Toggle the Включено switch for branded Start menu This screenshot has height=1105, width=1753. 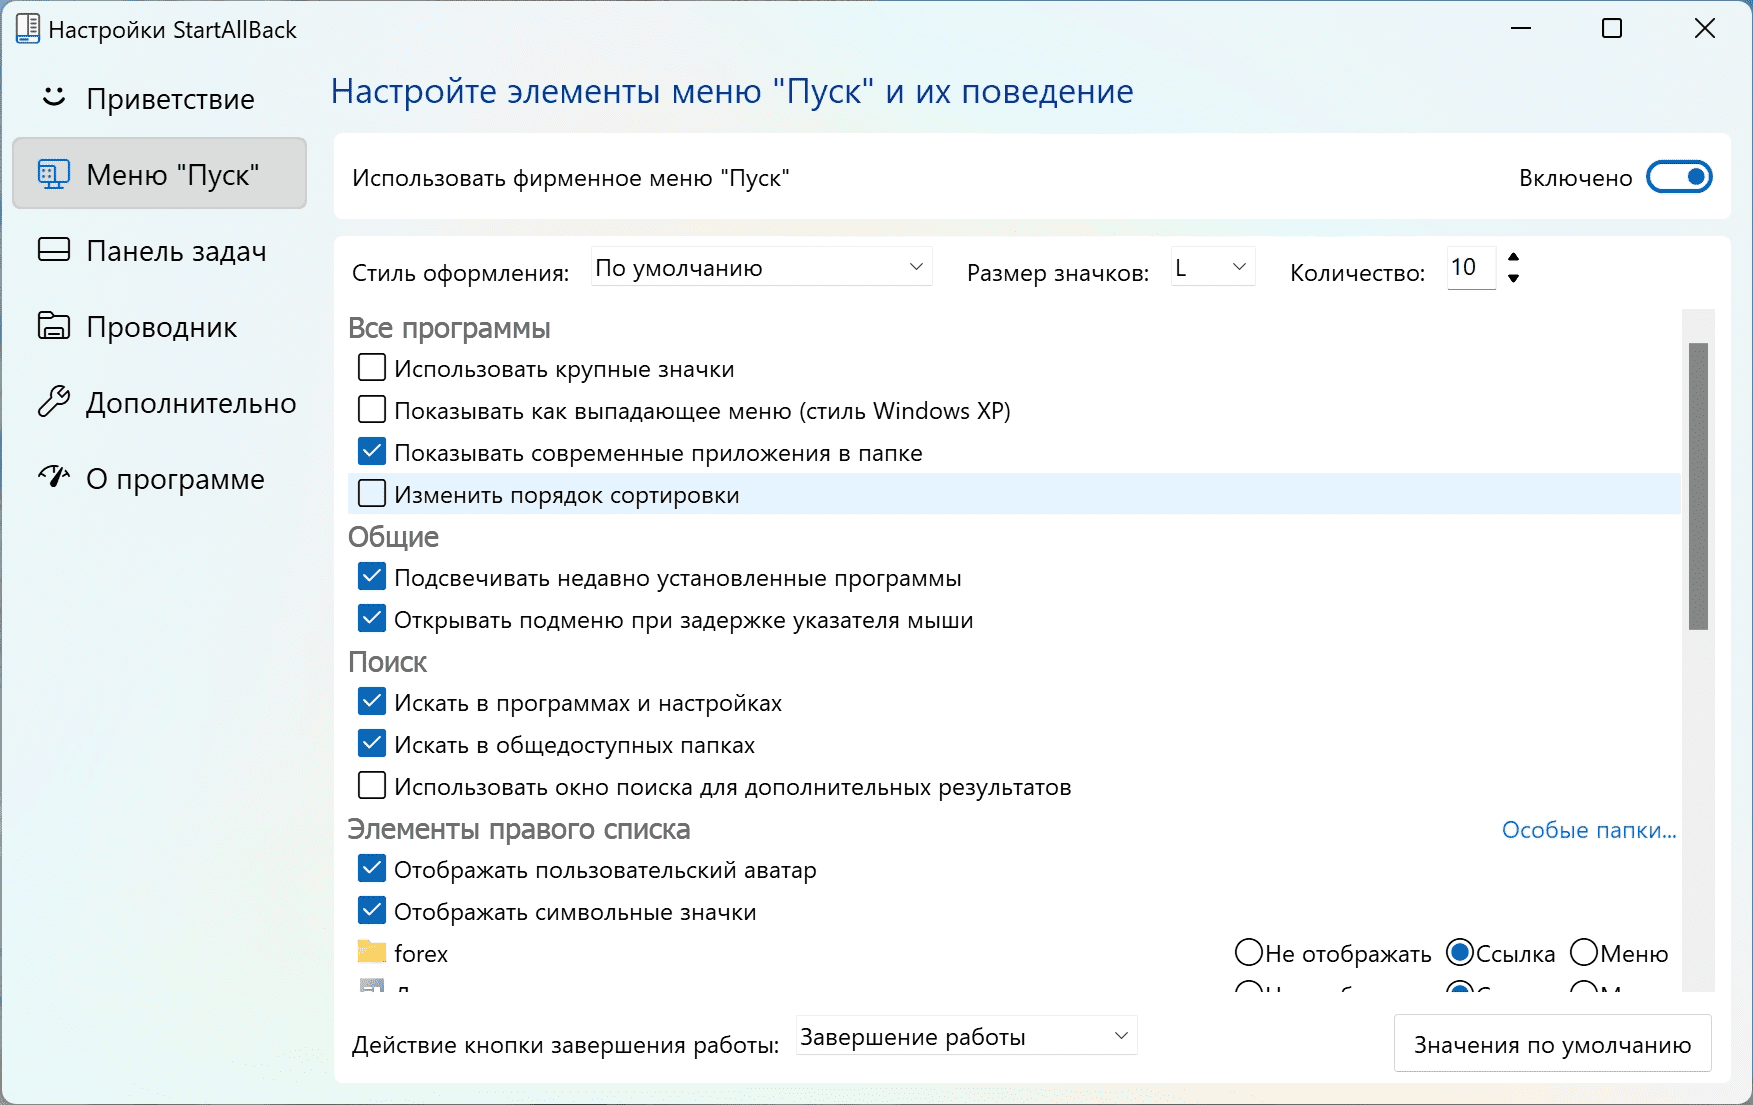pos(1679,177)
